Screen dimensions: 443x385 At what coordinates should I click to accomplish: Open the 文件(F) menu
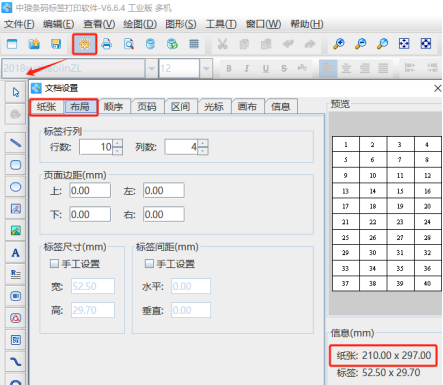point(19,24)
